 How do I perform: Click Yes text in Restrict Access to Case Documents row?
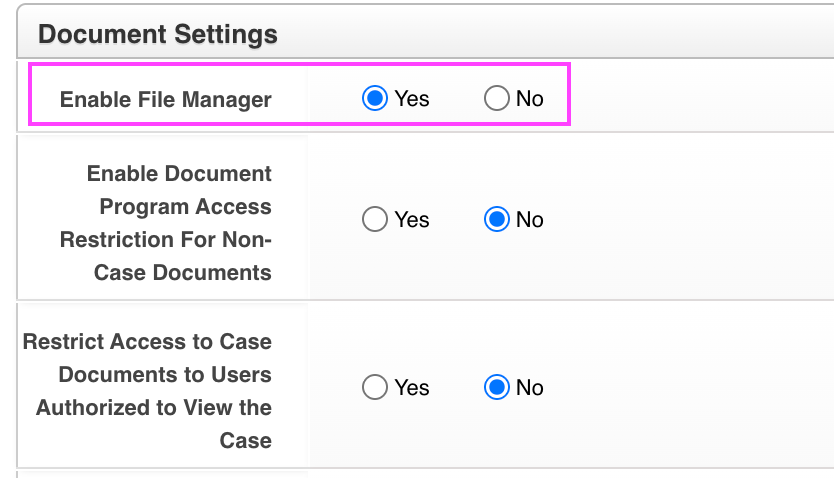click(x=412, y=388)
